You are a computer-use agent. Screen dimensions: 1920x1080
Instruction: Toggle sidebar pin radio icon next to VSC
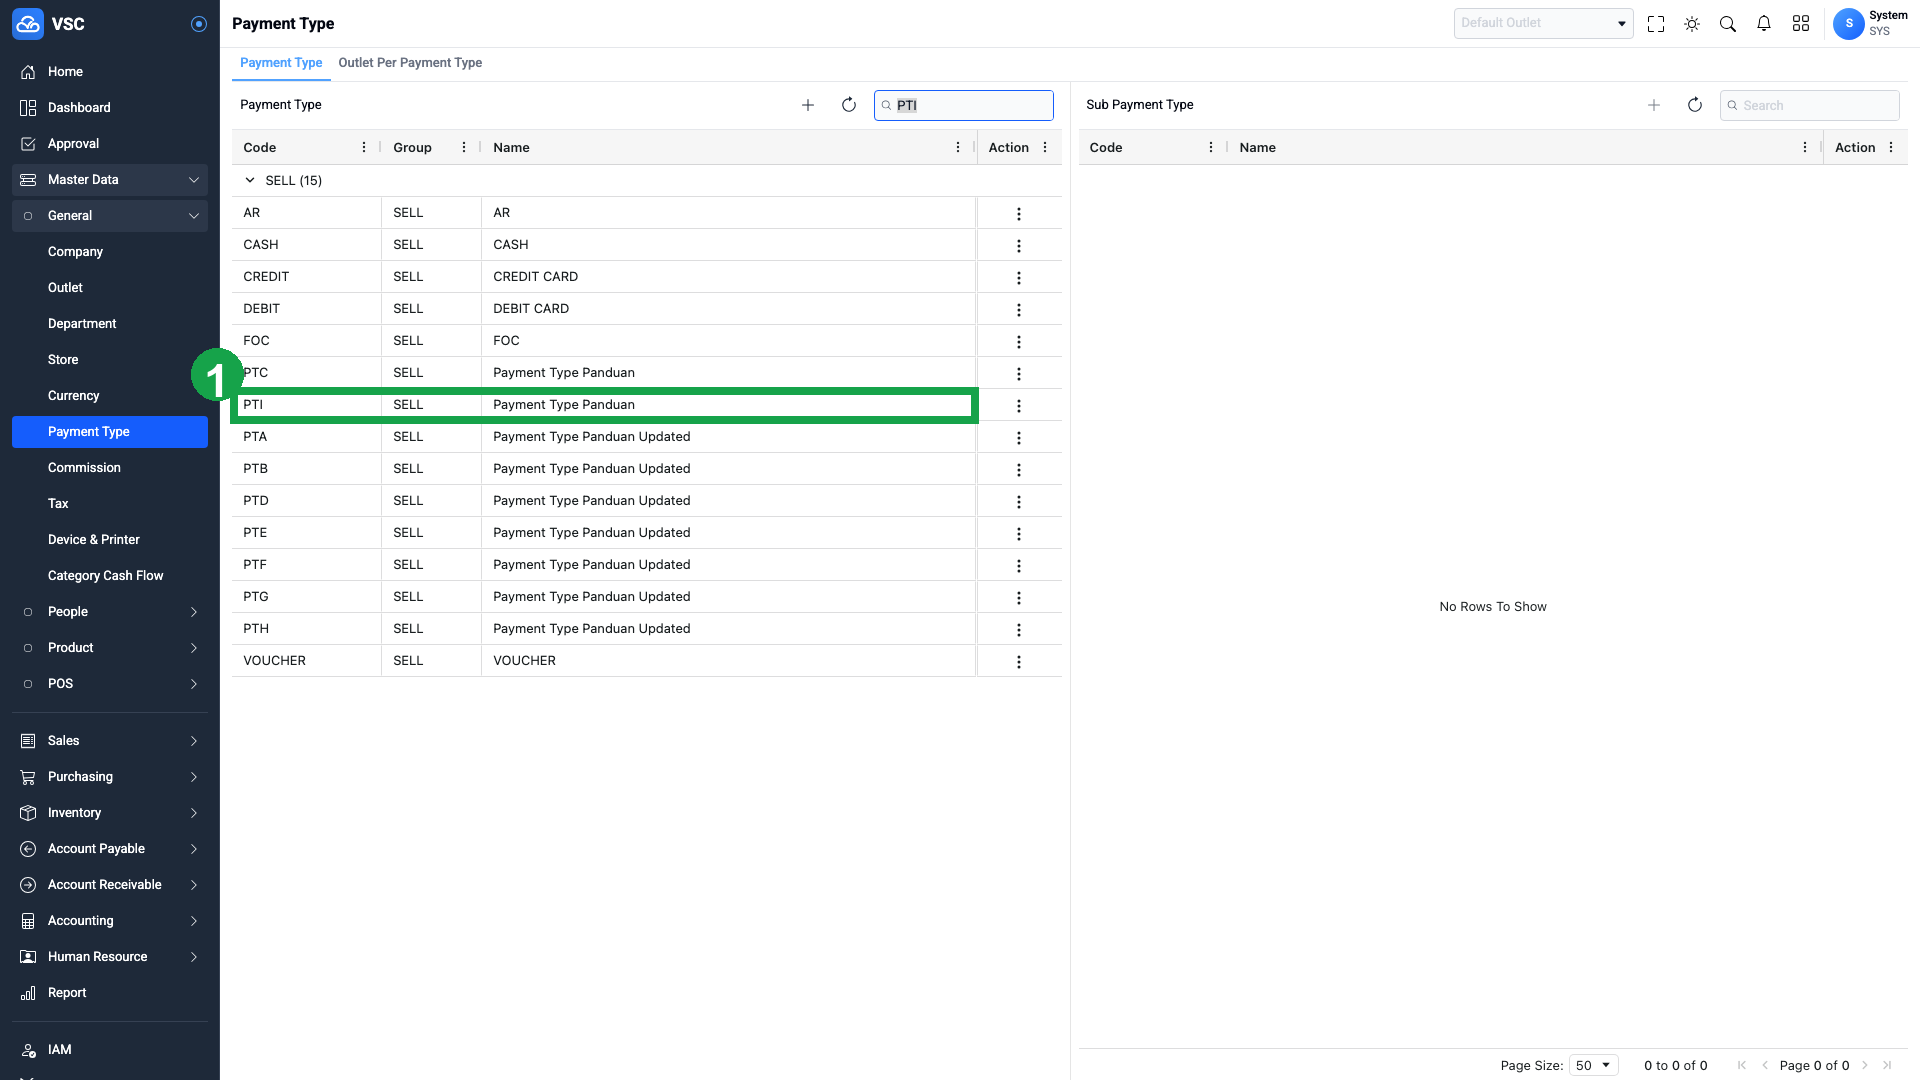click(199, 24)
